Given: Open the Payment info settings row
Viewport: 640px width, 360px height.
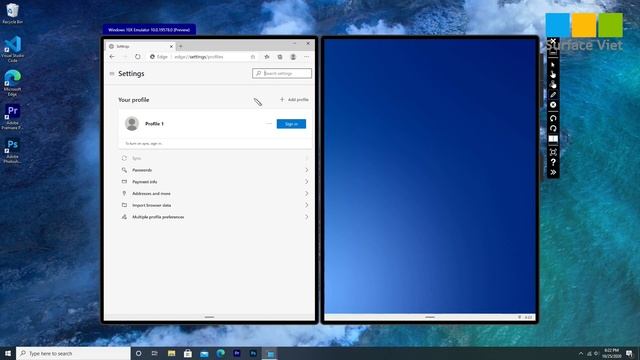Looking at the screenshot, I should [x=215, y=182].
